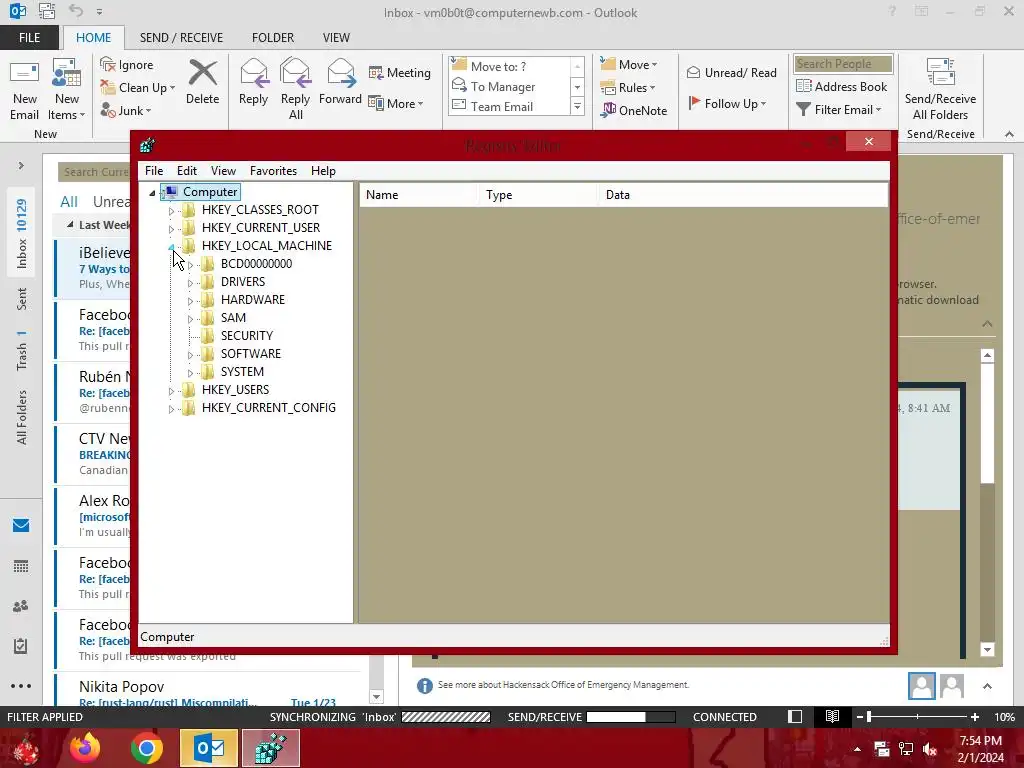Open the muted volume tray icon
Image resolution: width=1024 pixels, height=768 pixels.
coord(930,749)
